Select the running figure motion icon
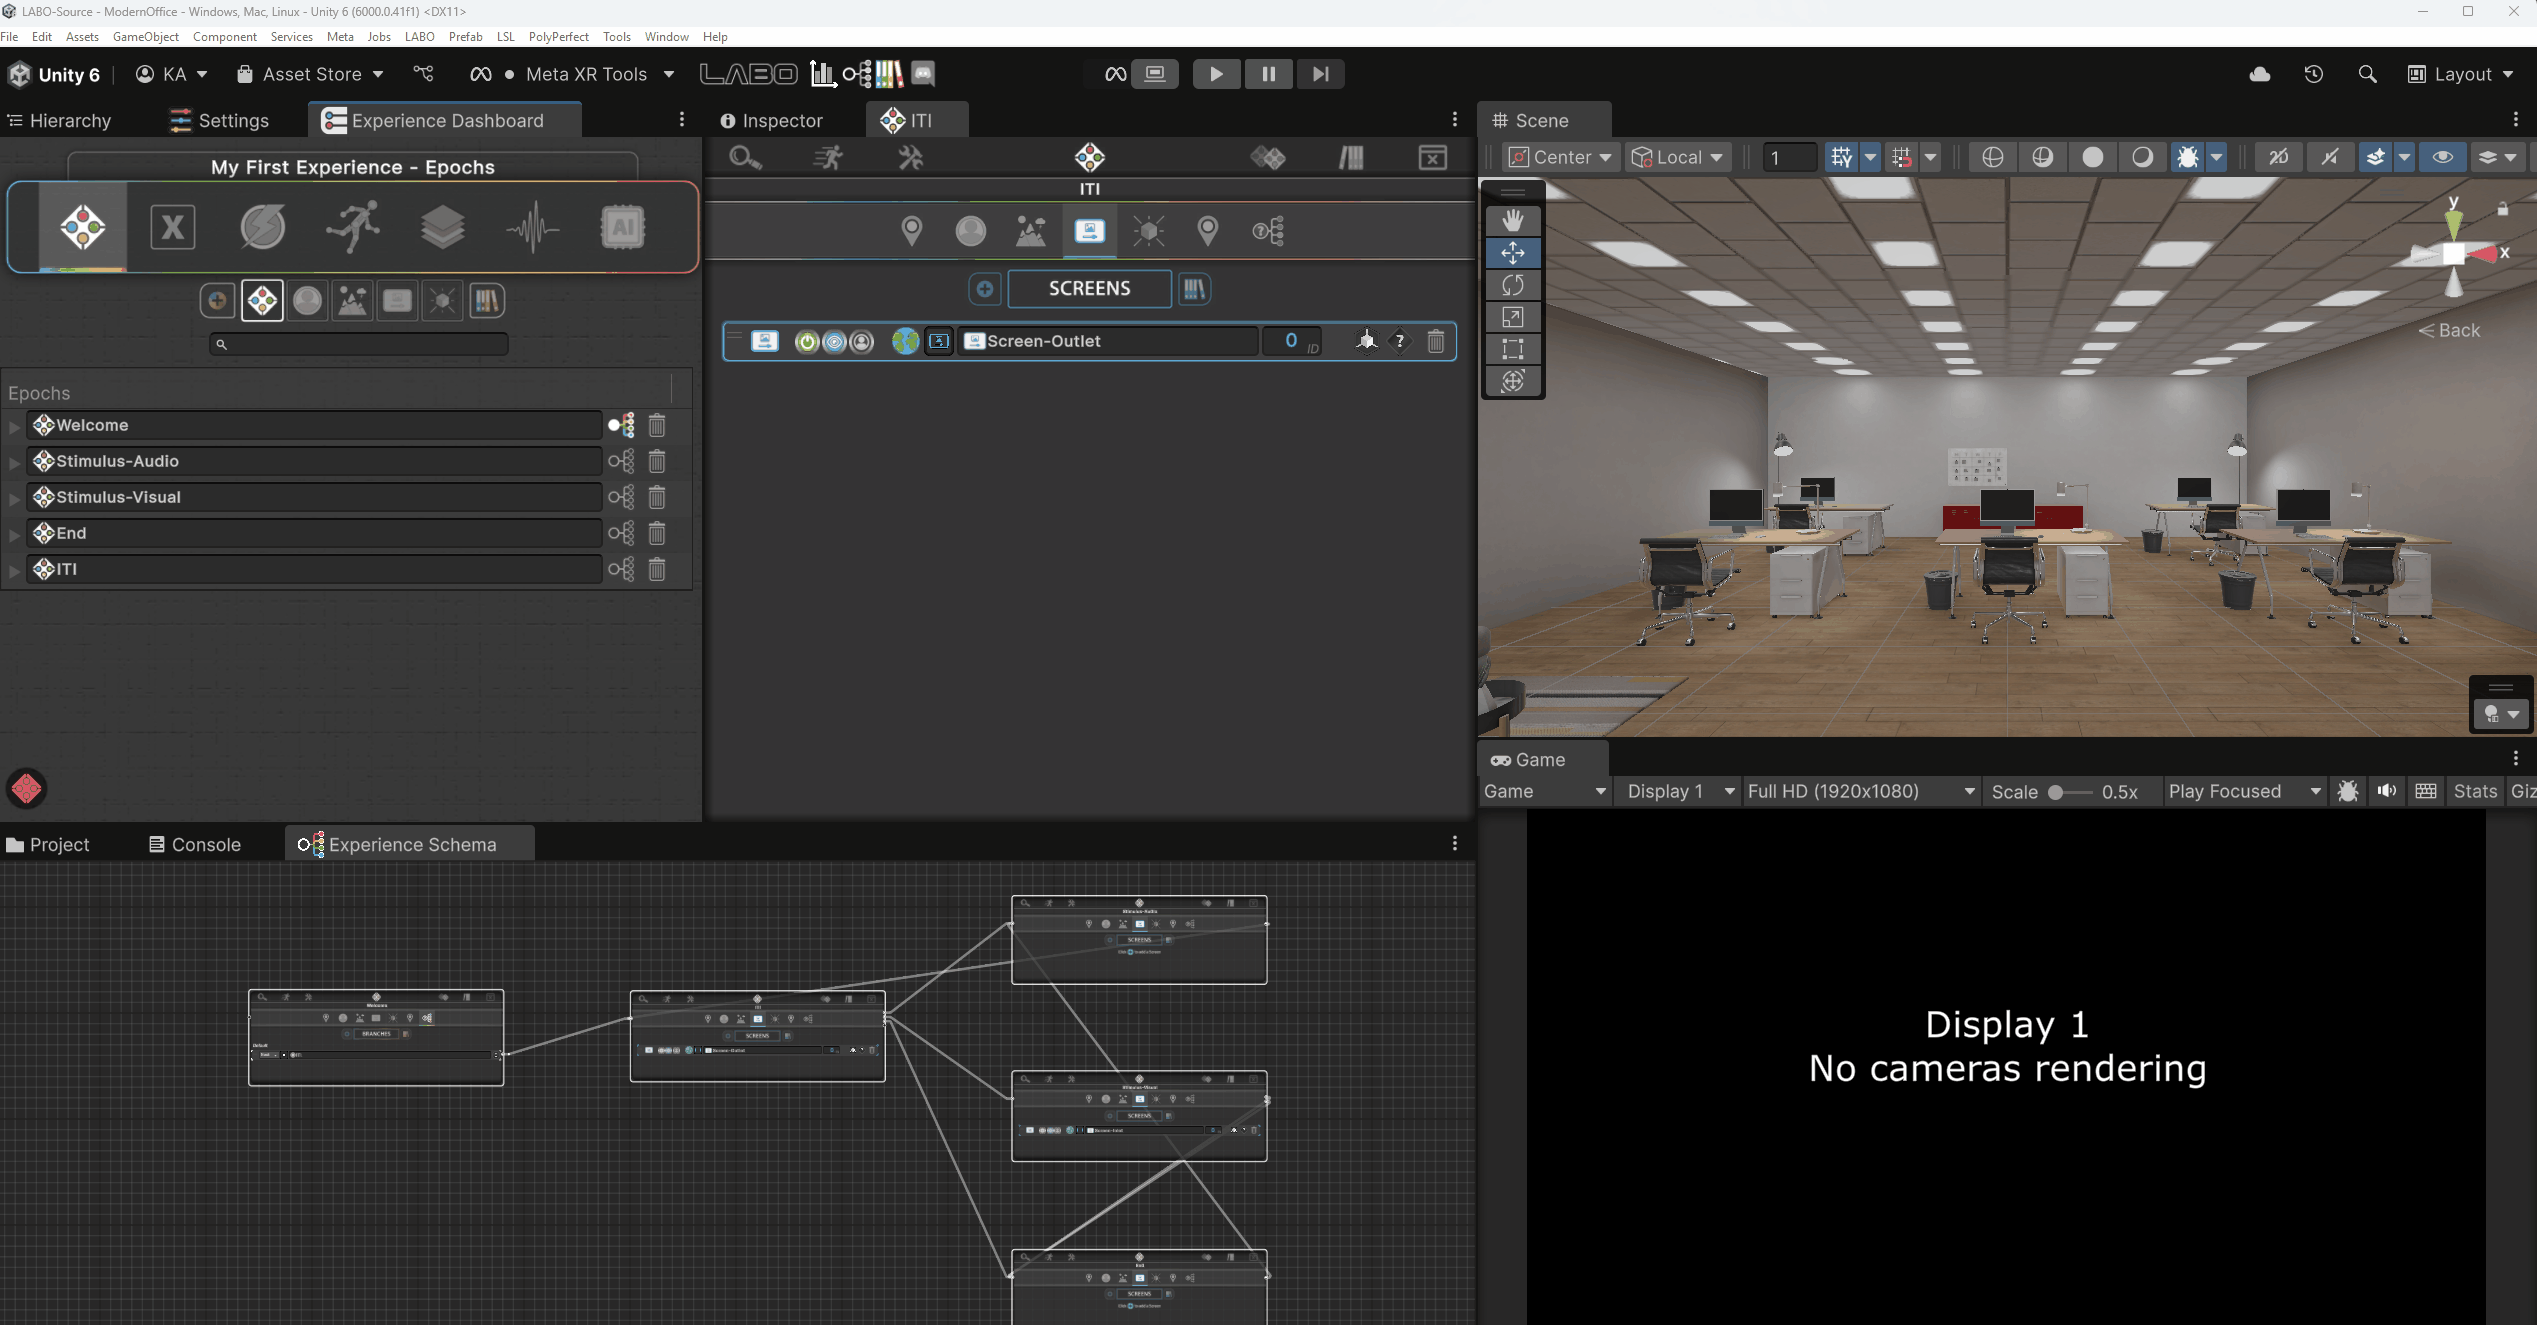Screen dimensions: 2537x1325 [x=353, y=226]
